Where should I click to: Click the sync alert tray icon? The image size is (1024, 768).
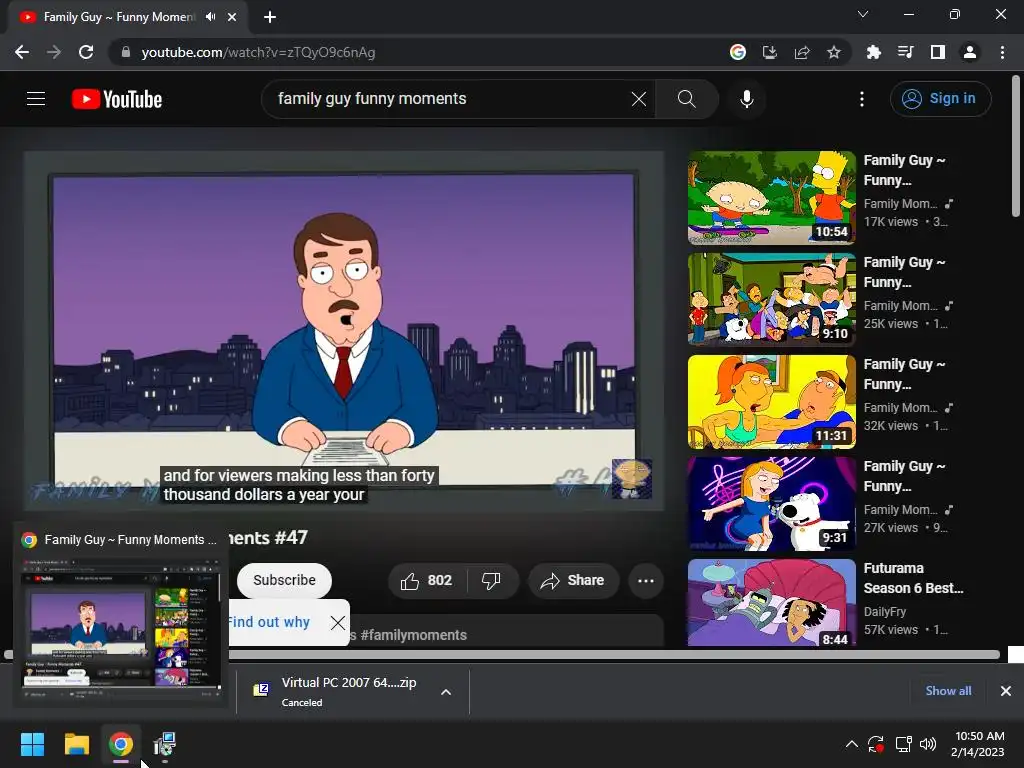[876, 744]
